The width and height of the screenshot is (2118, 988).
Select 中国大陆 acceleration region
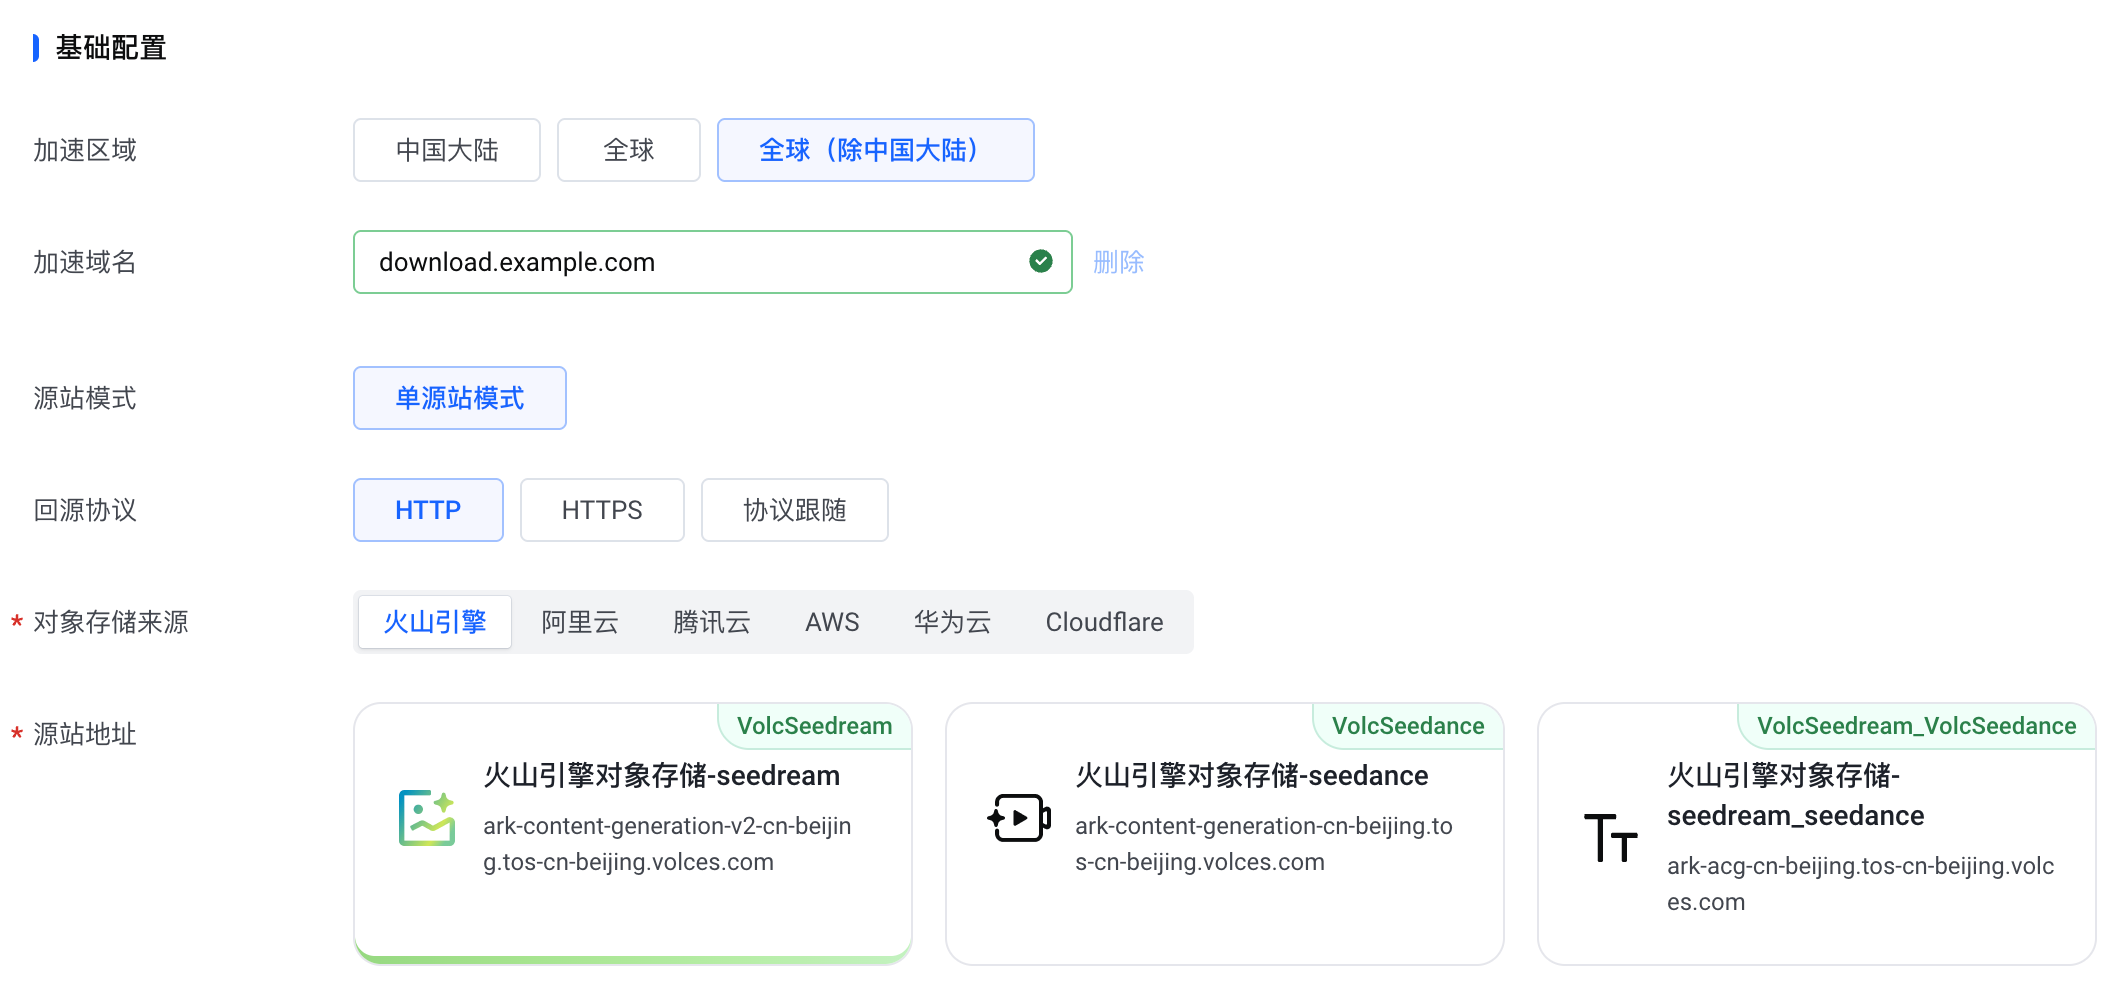click(447, 150)
